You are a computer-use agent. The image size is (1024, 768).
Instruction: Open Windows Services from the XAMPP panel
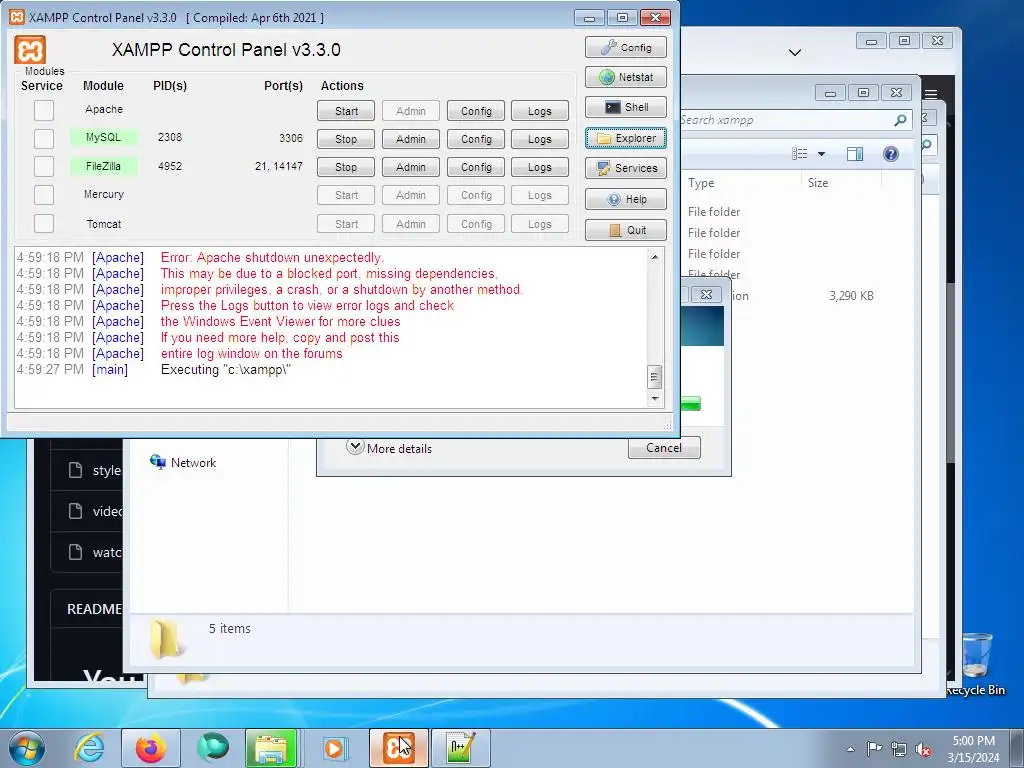[626, 168]
